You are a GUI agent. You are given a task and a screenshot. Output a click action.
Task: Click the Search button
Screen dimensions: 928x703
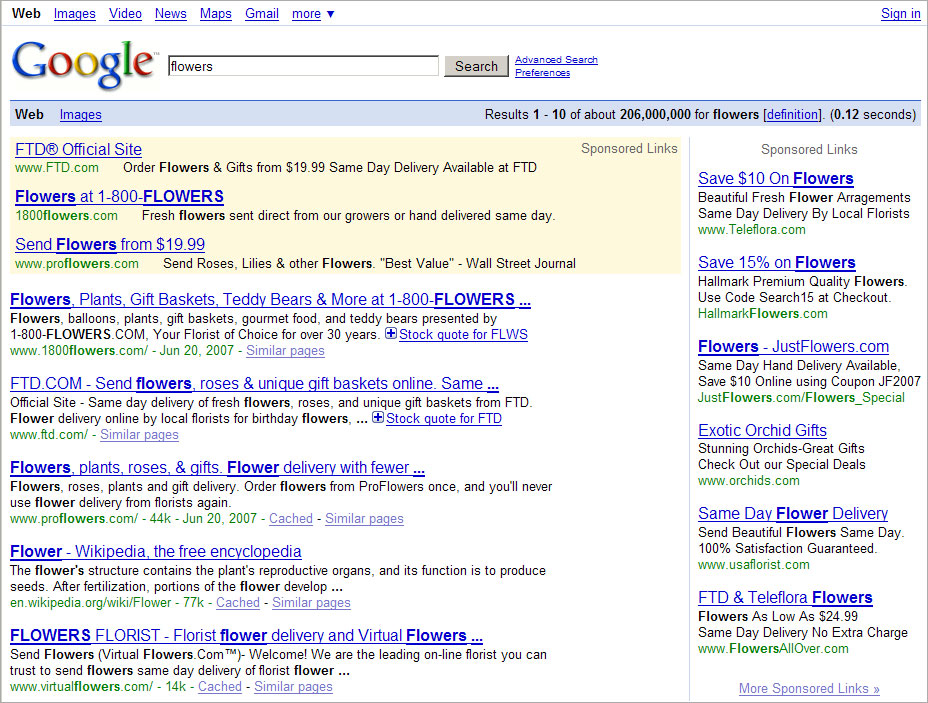click(476, 66)
